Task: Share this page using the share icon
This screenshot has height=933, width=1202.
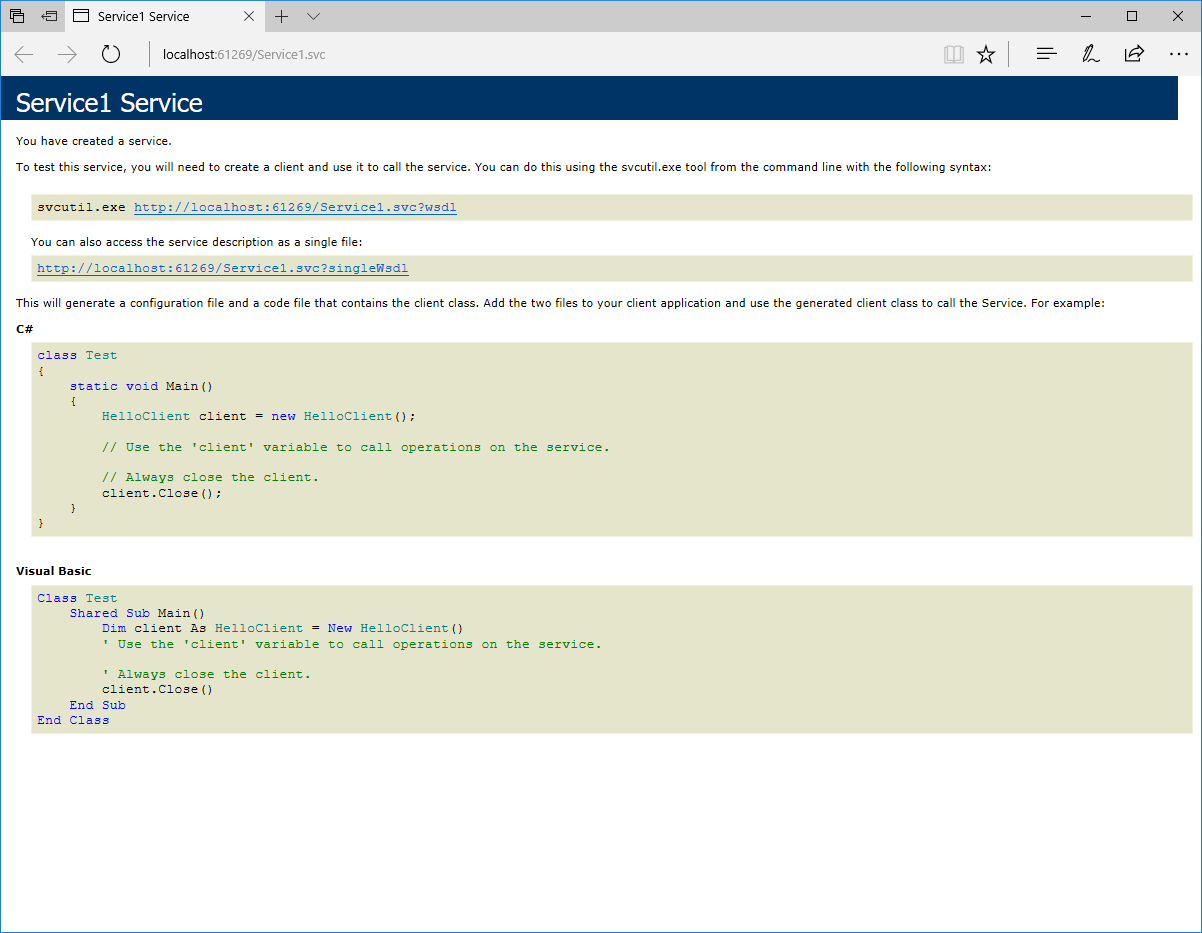Action: [1134, 54]
